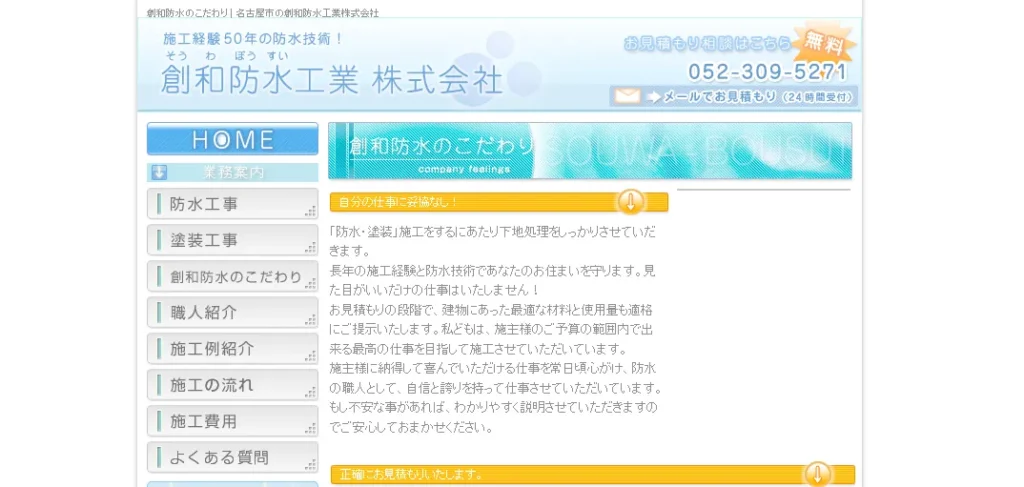Select 施工費用 in the sidebar
This screenshot has height=487, width=1024.
pos(232,421)
